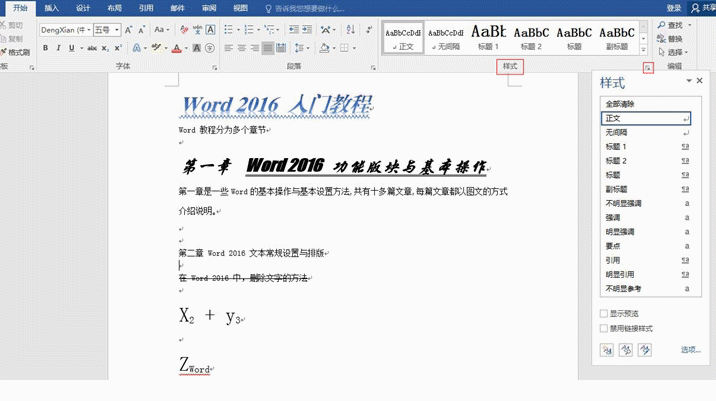Image resolution: width=716 pixels, height=401 pixels.
Task: Insert enclosed character icon
Action: 210,48
